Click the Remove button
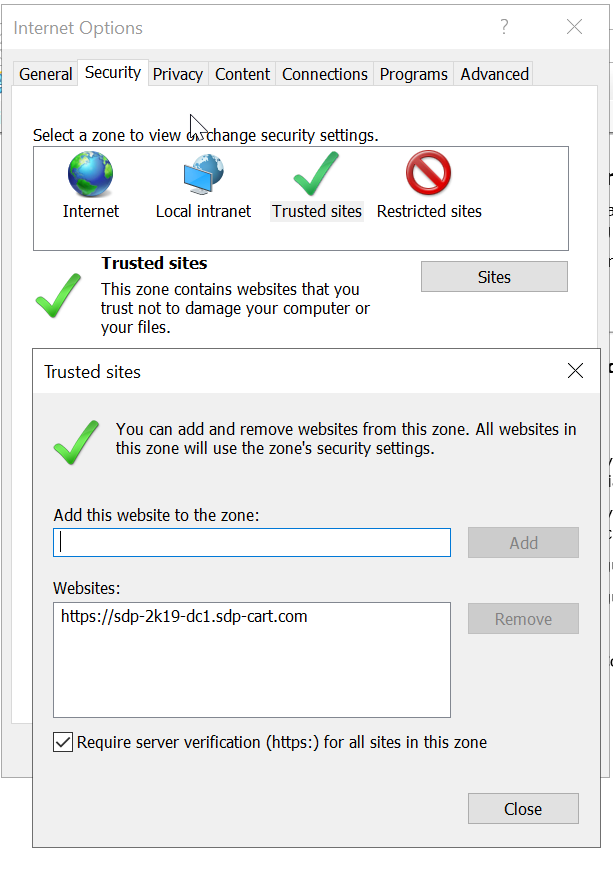The image size is (613, 878). pos(523,619)
